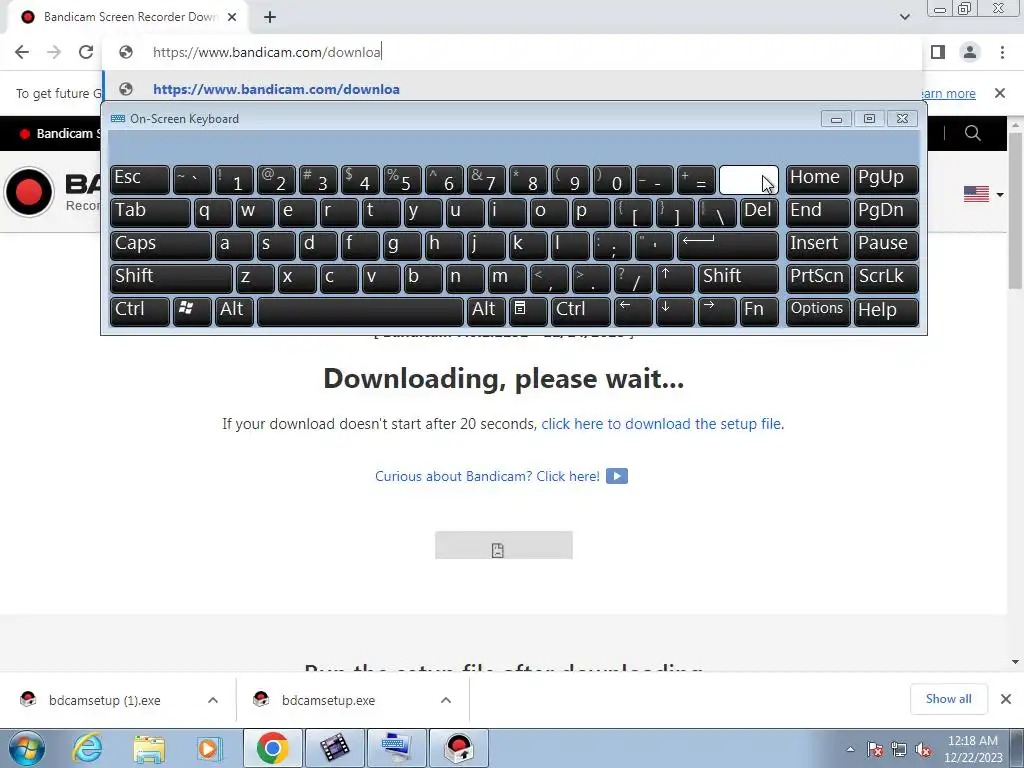The height and width of the screenshot is (768, 1024).
Task: Click the left arrow key
Action: pos(633,312)
